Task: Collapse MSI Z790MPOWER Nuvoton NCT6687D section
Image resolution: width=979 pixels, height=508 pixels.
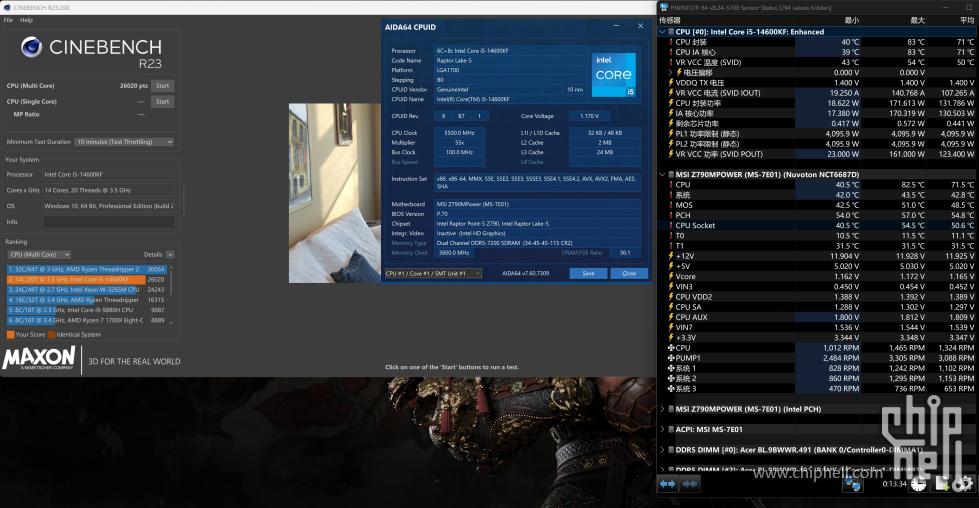Action: pos(662,175)
